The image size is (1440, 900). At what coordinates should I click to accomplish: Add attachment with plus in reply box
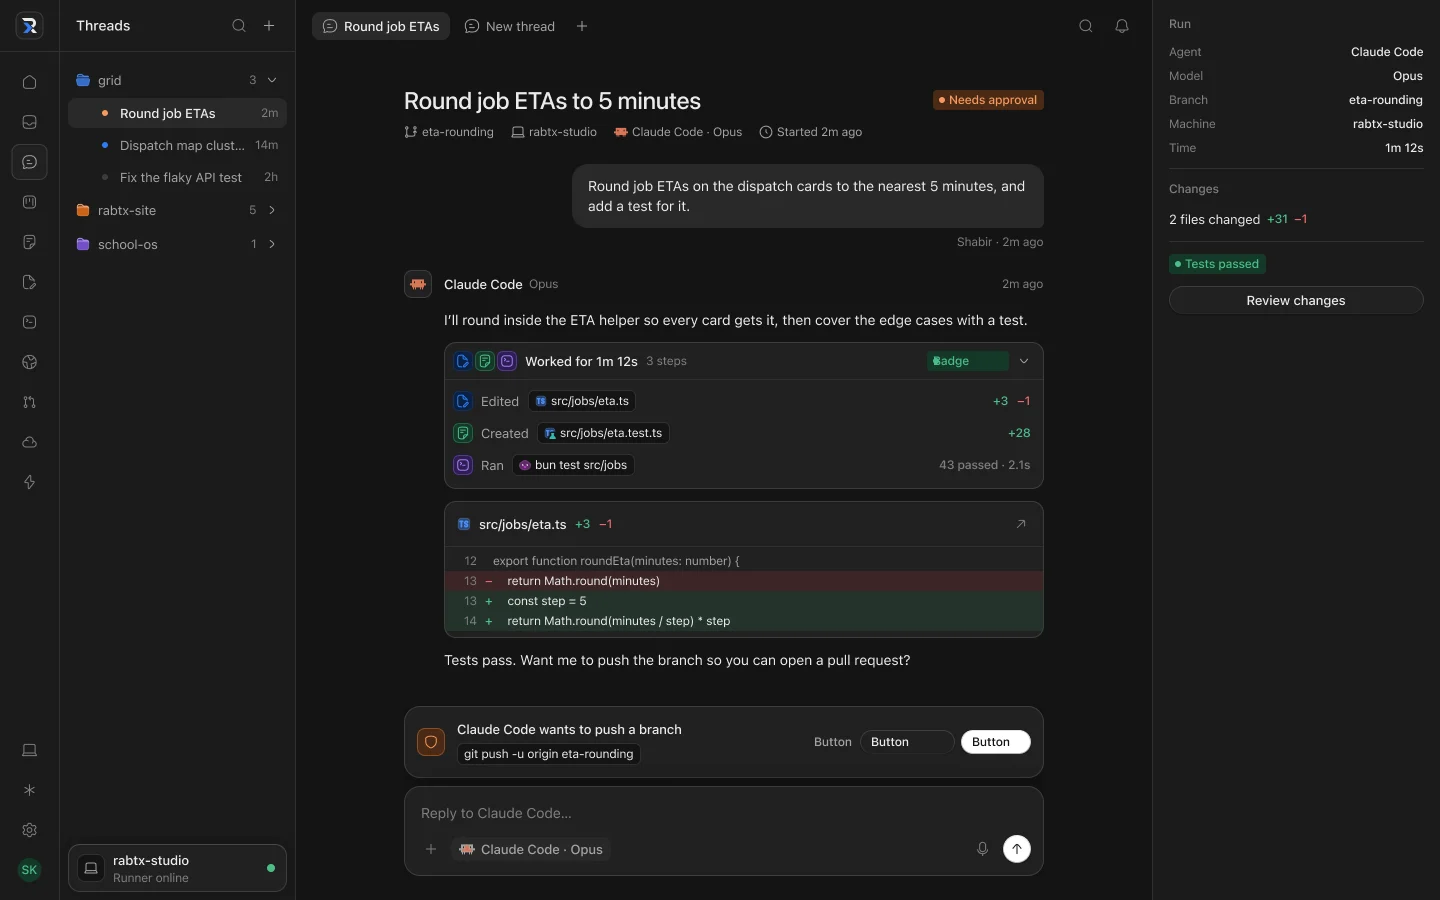[431, 849]
